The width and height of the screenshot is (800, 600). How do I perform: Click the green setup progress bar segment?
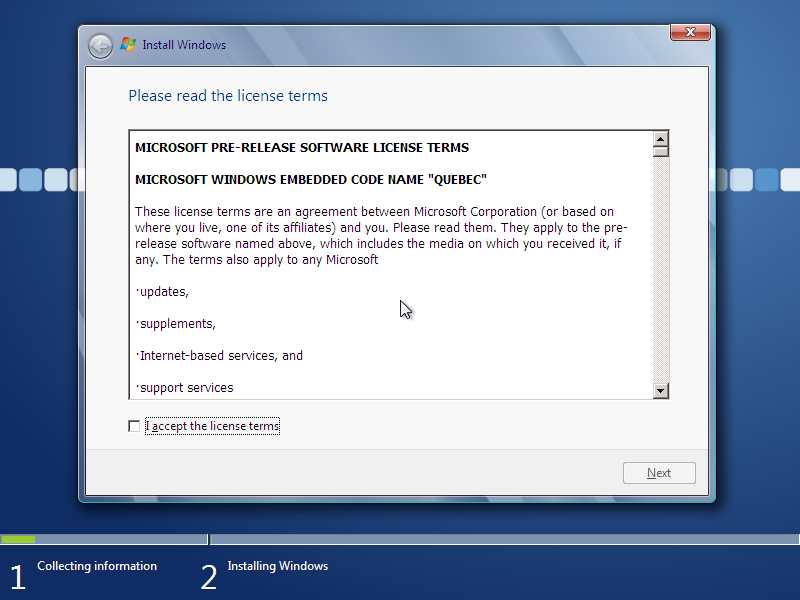point(18,539)
